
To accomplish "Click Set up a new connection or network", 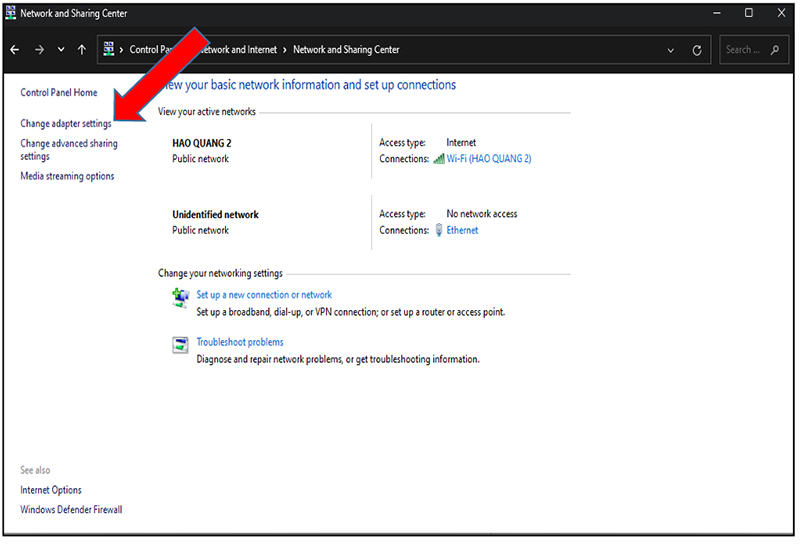I will coord(264,294).
